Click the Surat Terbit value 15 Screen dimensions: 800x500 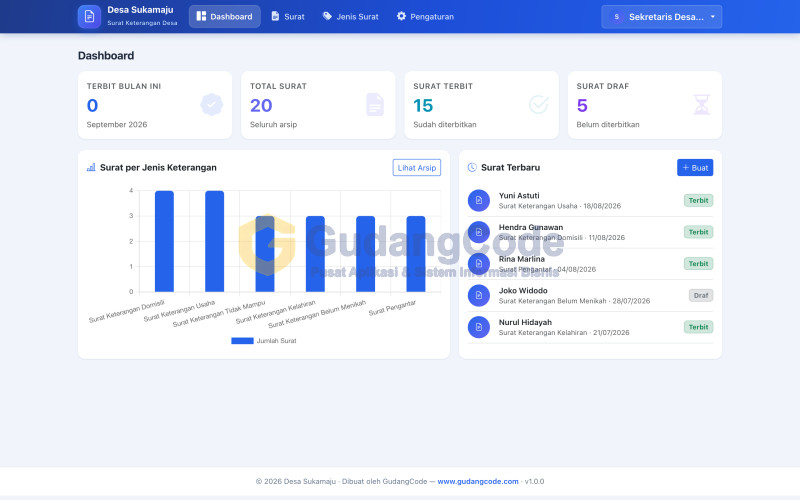[423, 106]
